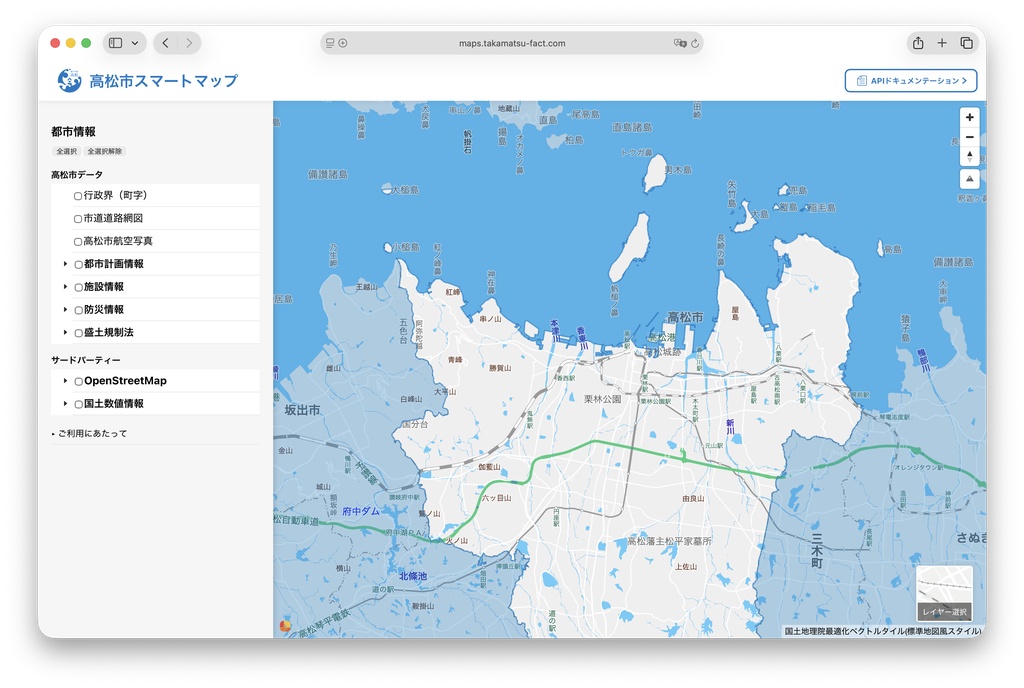Show Safari tab overview
This screenshot has height=688, width=1024.
[x=966, y=43]
